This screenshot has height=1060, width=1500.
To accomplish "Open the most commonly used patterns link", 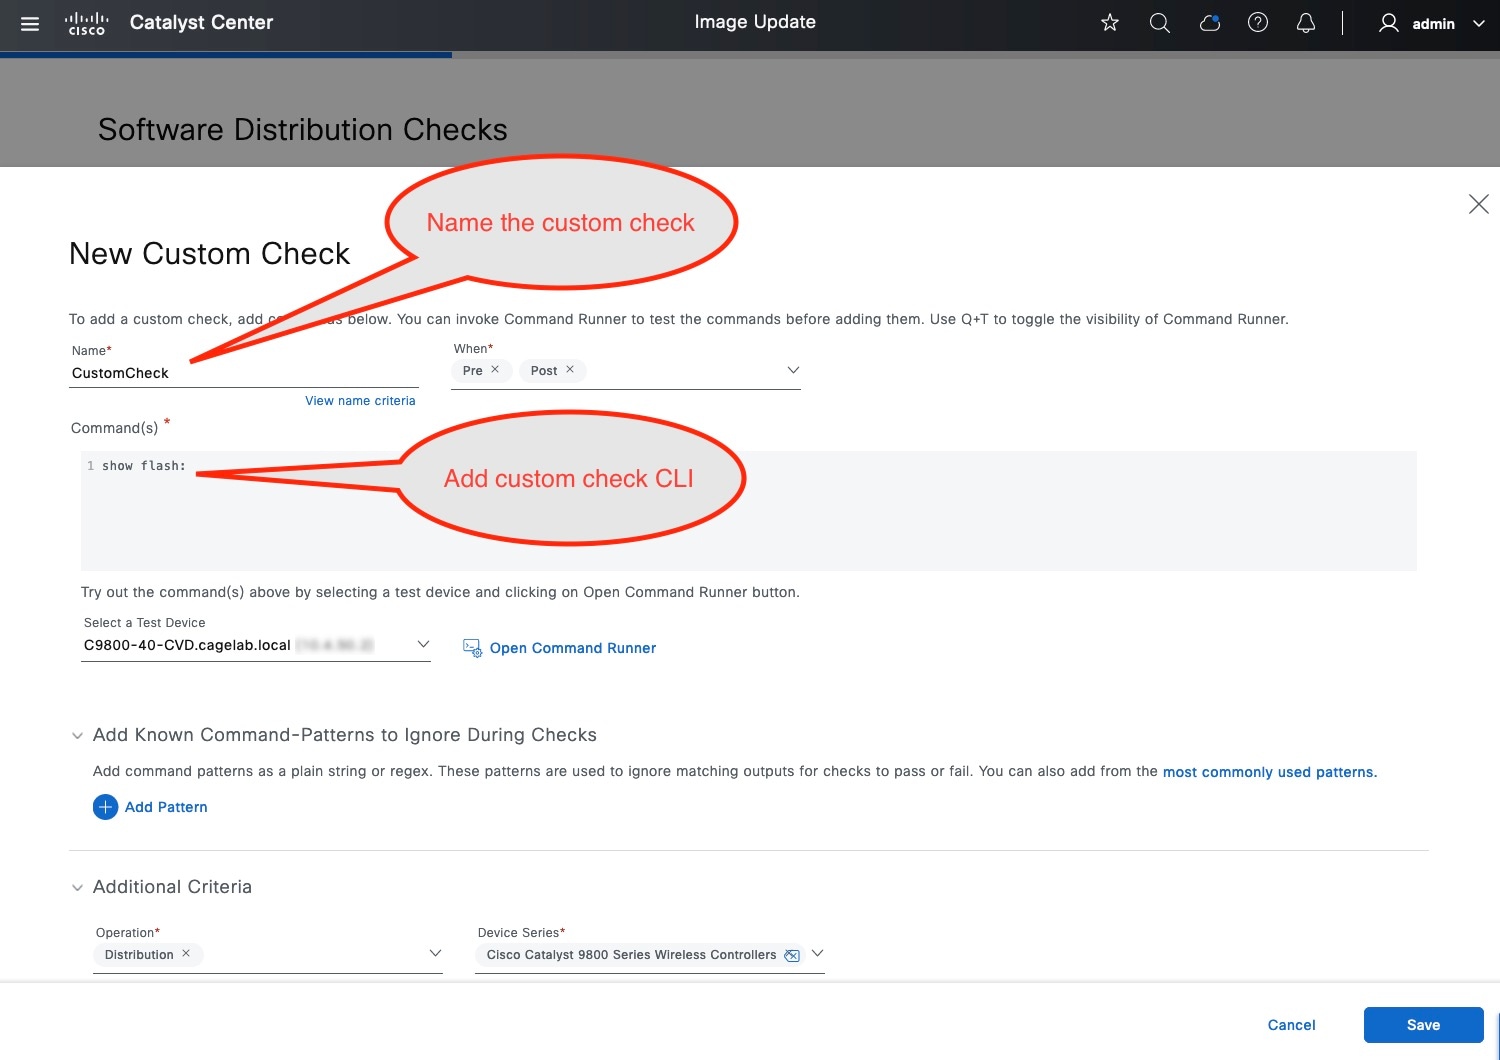I will tap(1270, 772).
